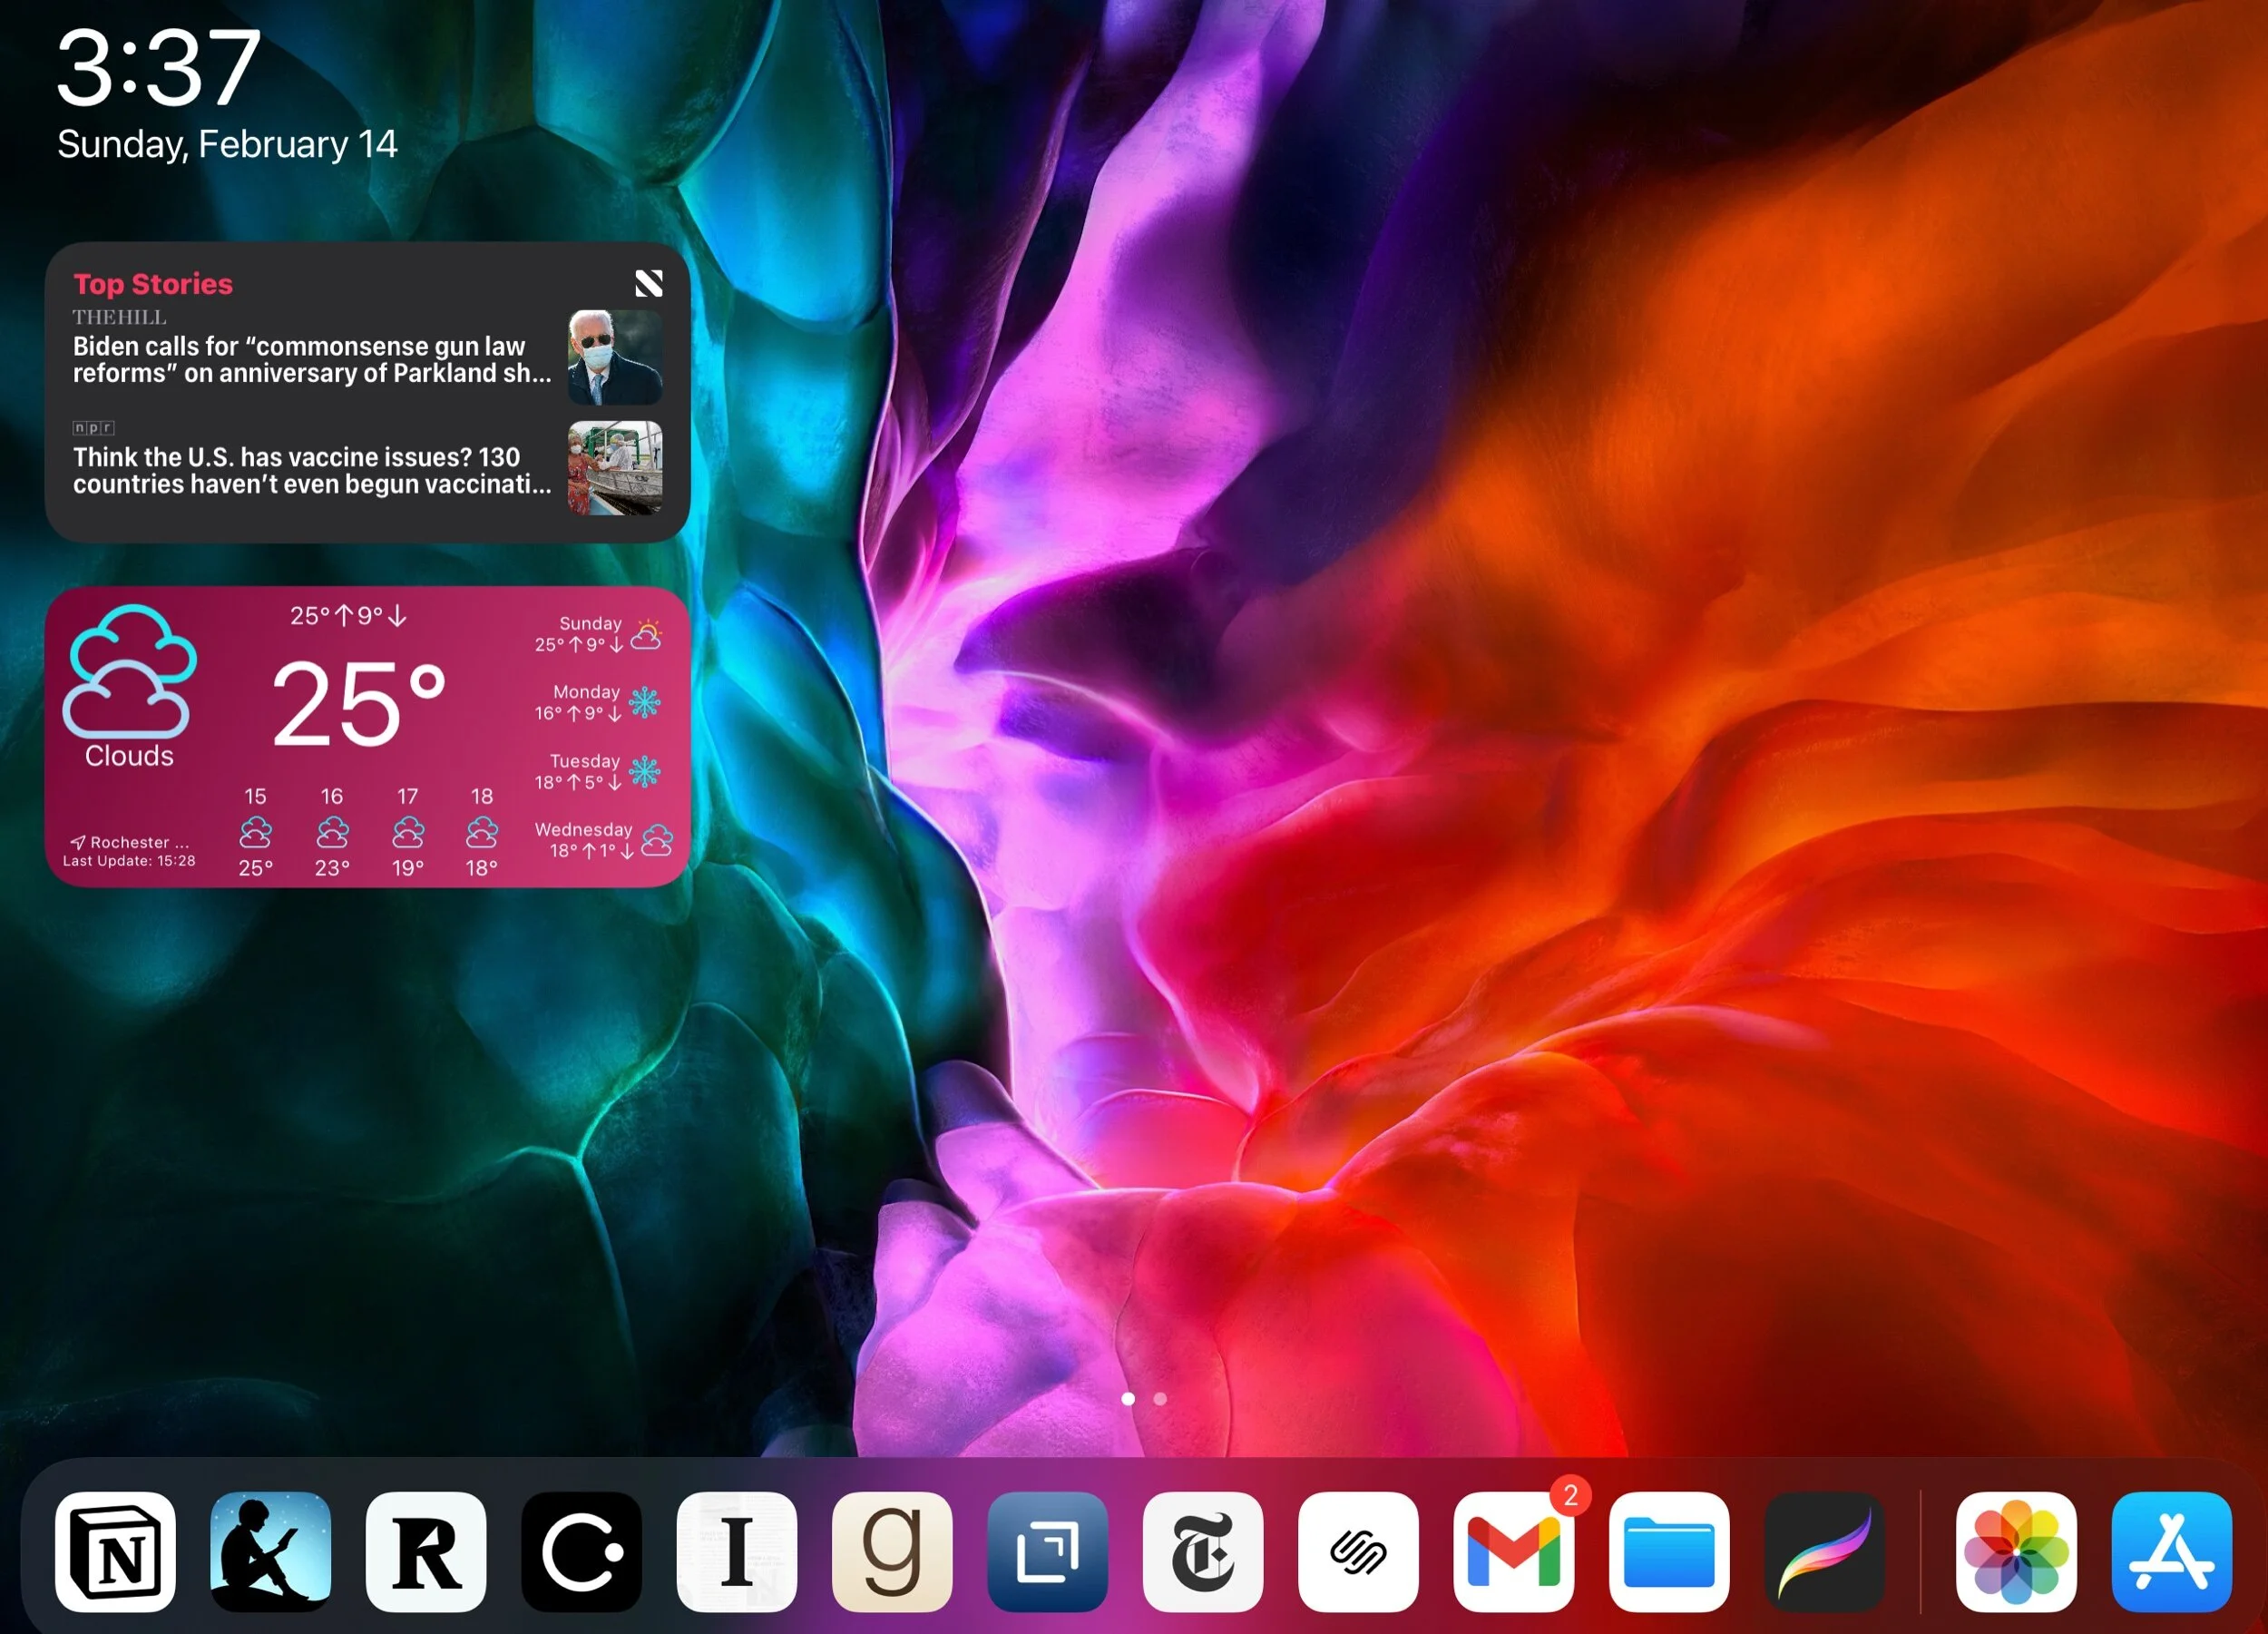Open the Readwise R app

point(426,1551)
